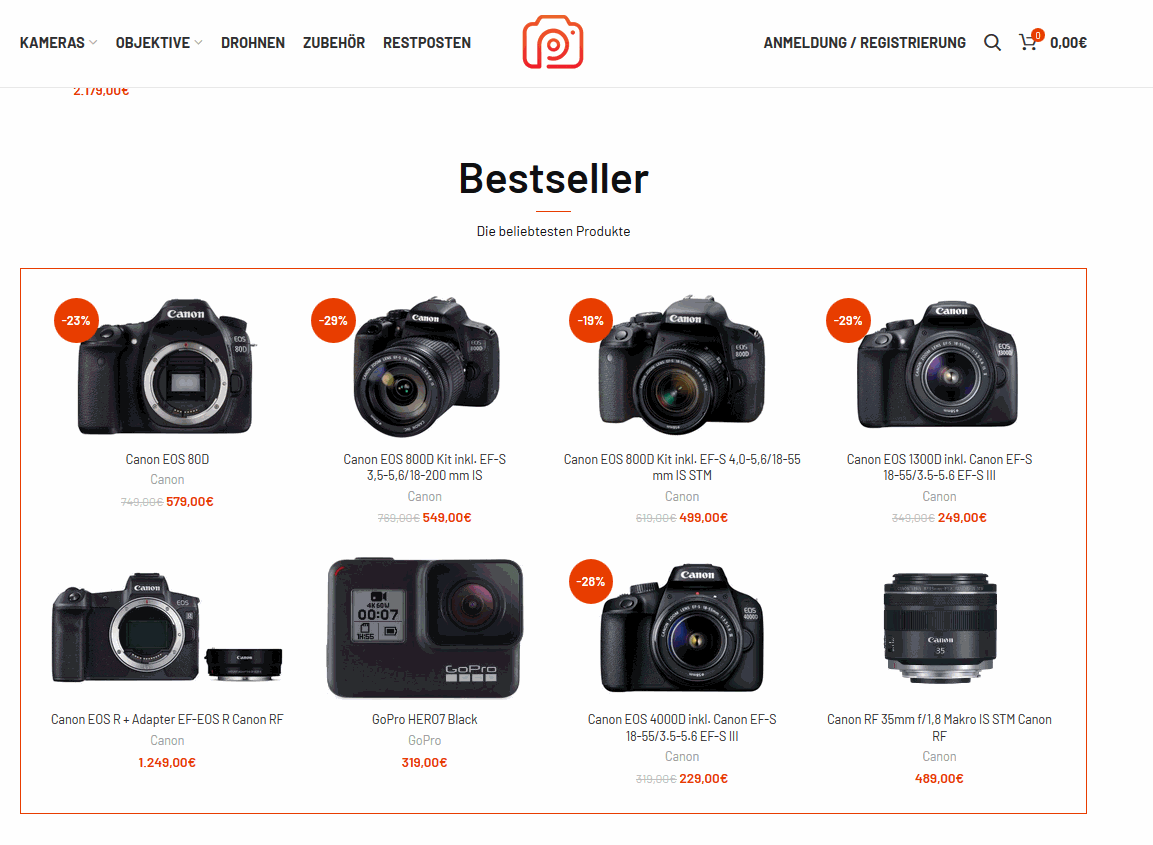The width and height of the screenshot is (1153, 845).
Task: Click the -28% badge on EOS 4000D
Action: tap(591, 581)
